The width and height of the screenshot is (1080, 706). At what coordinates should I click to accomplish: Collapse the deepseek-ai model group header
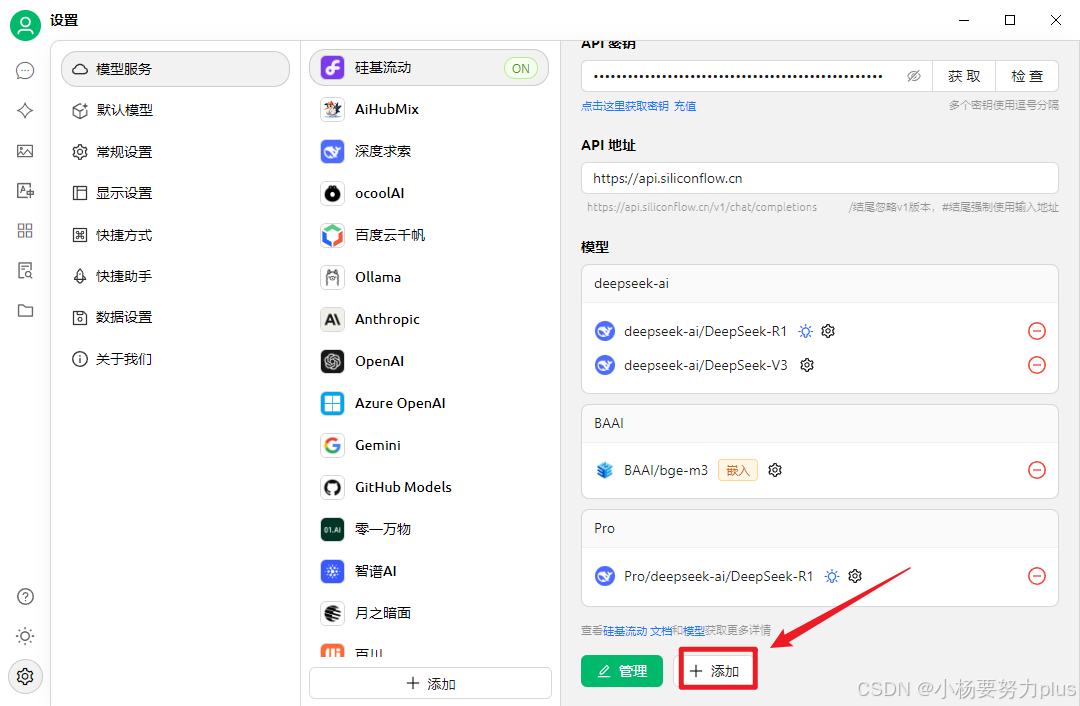[x=820, y=284]
